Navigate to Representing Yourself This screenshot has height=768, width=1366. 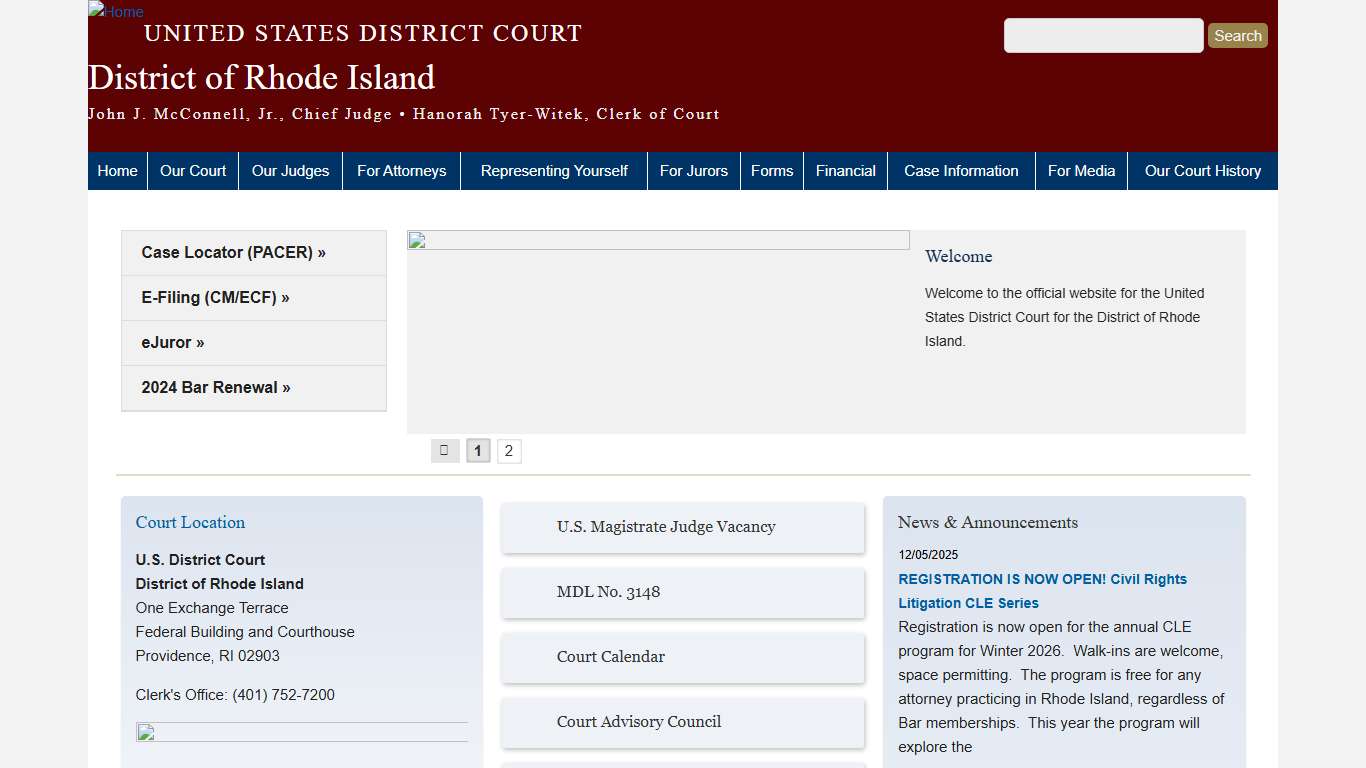[x=553, y=170]
